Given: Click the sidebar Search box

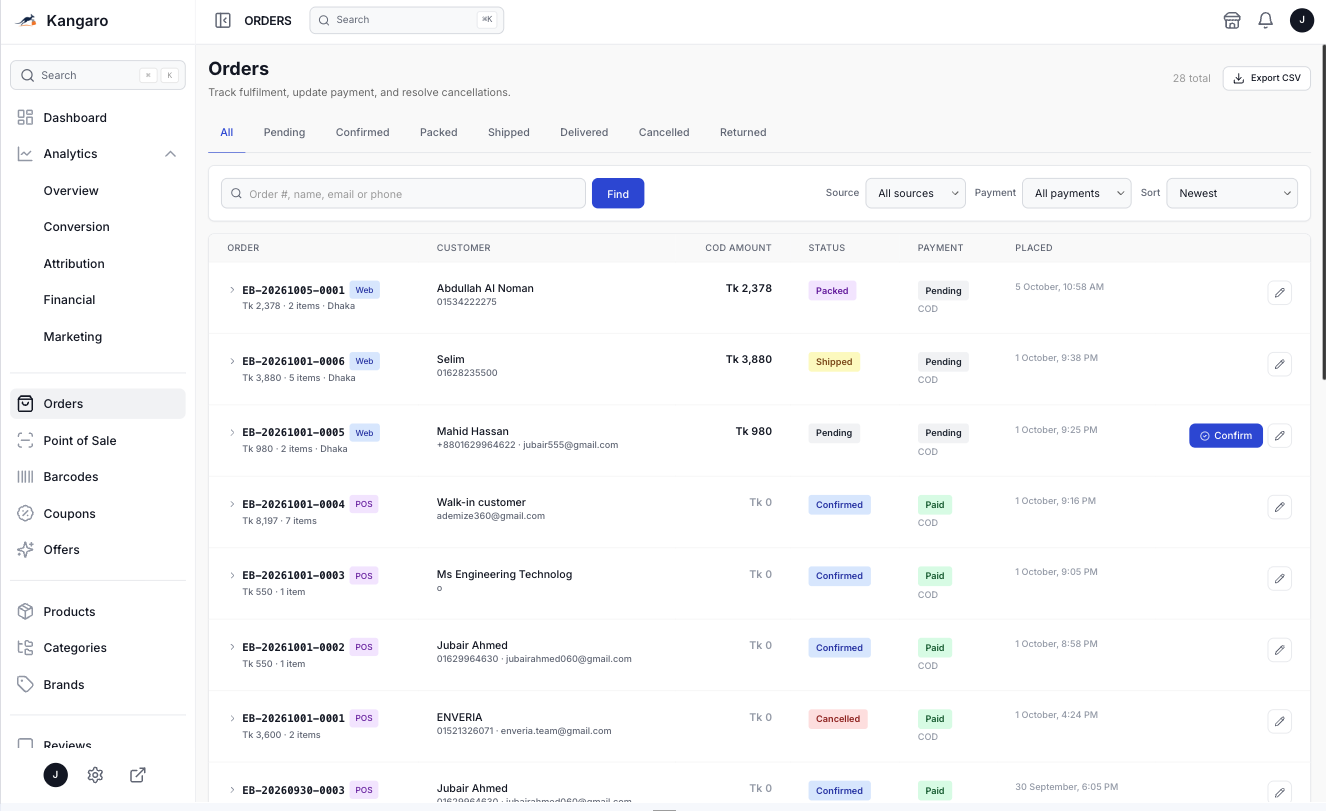Looking at the screenshot, I should click(x=98, y=75).
